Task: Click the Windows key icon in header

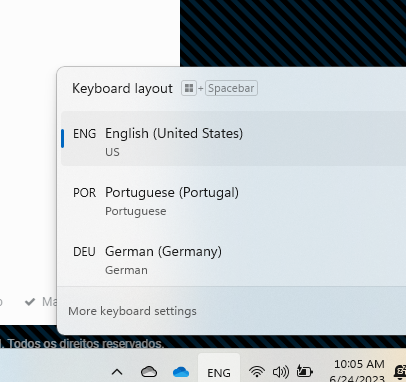Action: pyautogui.click(x=189, y=88)
